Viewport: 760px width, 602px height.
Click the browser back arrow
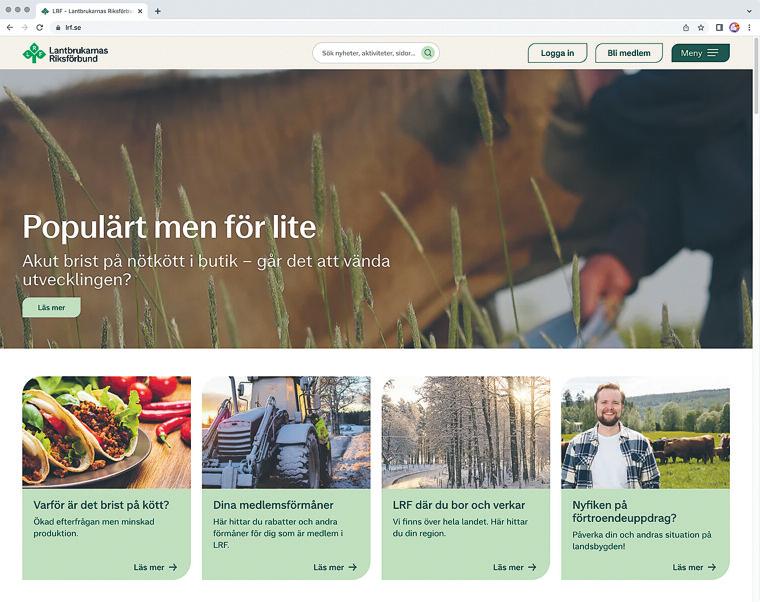(10, 28)
